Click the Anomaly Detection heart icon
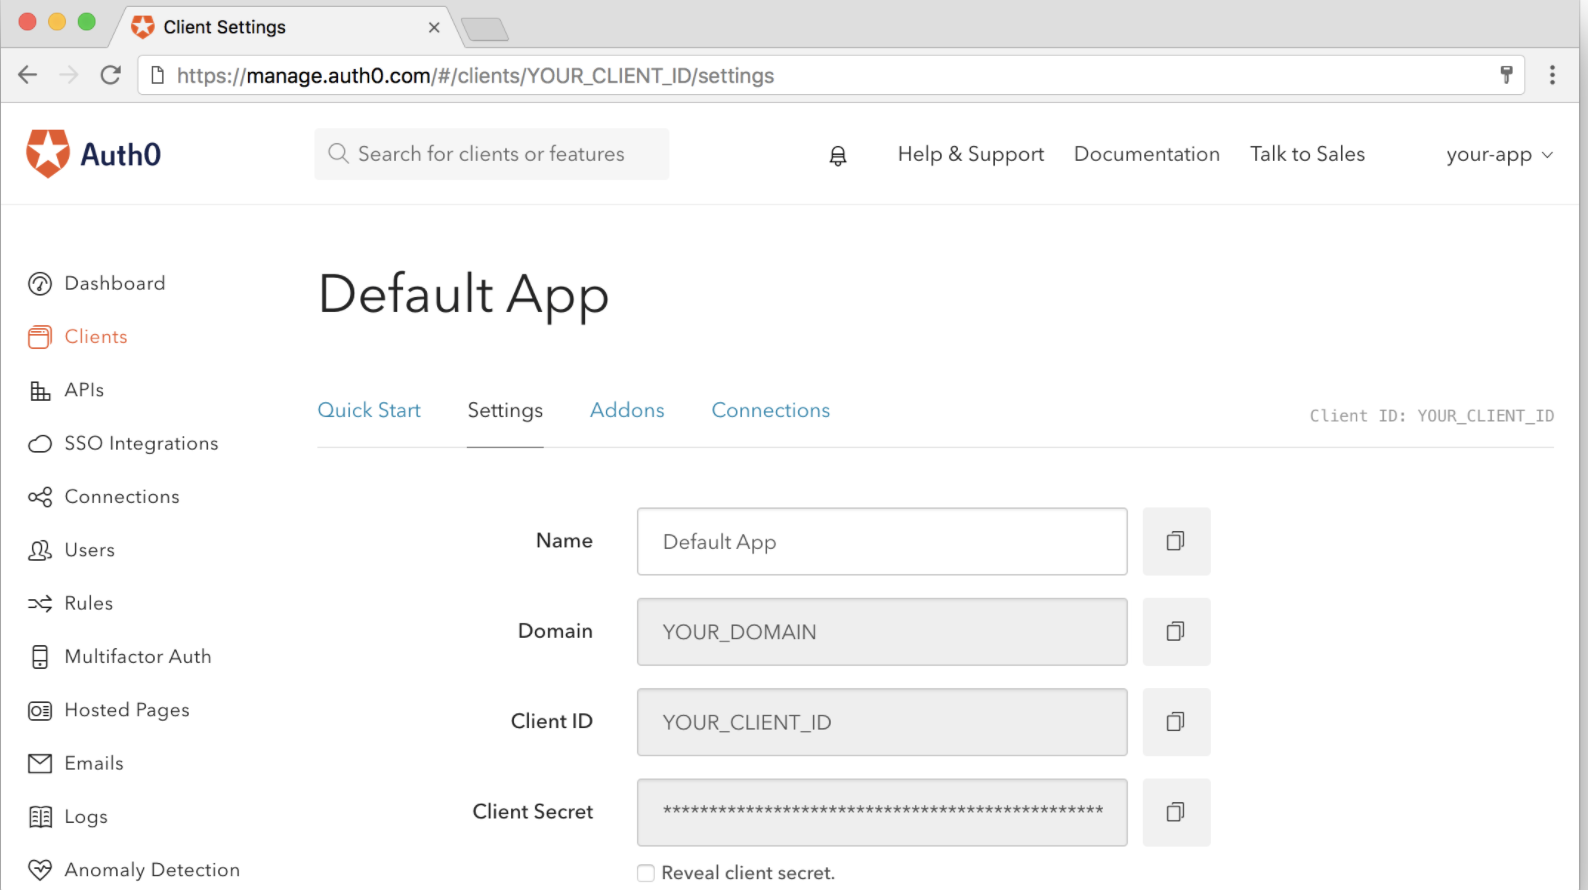 click(40, 870)
